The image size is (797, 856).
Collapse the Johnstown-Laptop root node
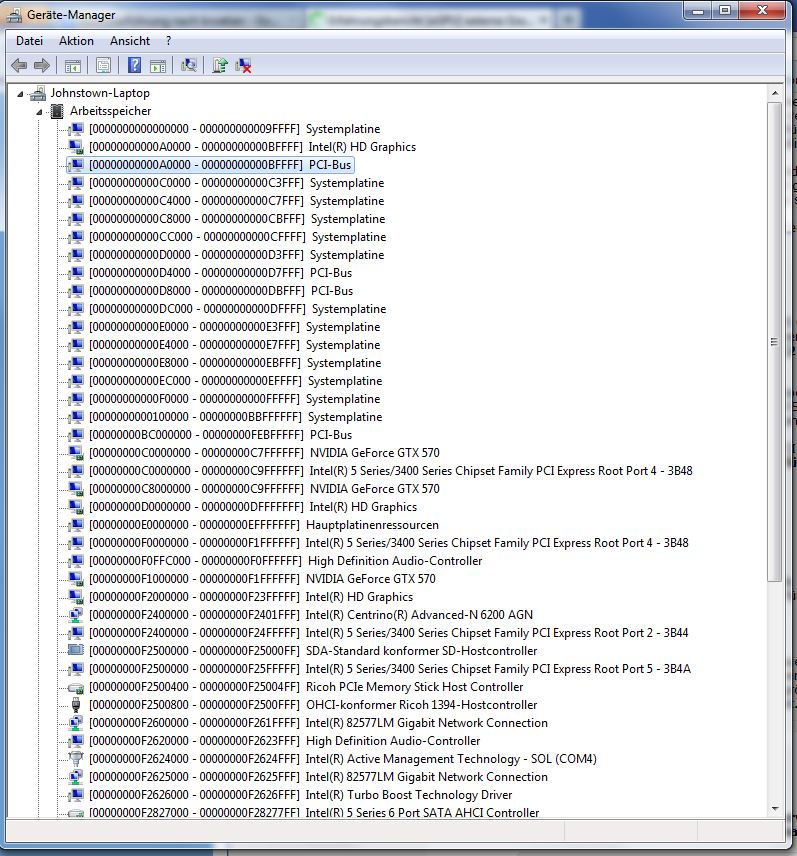[x=20, y=94]
